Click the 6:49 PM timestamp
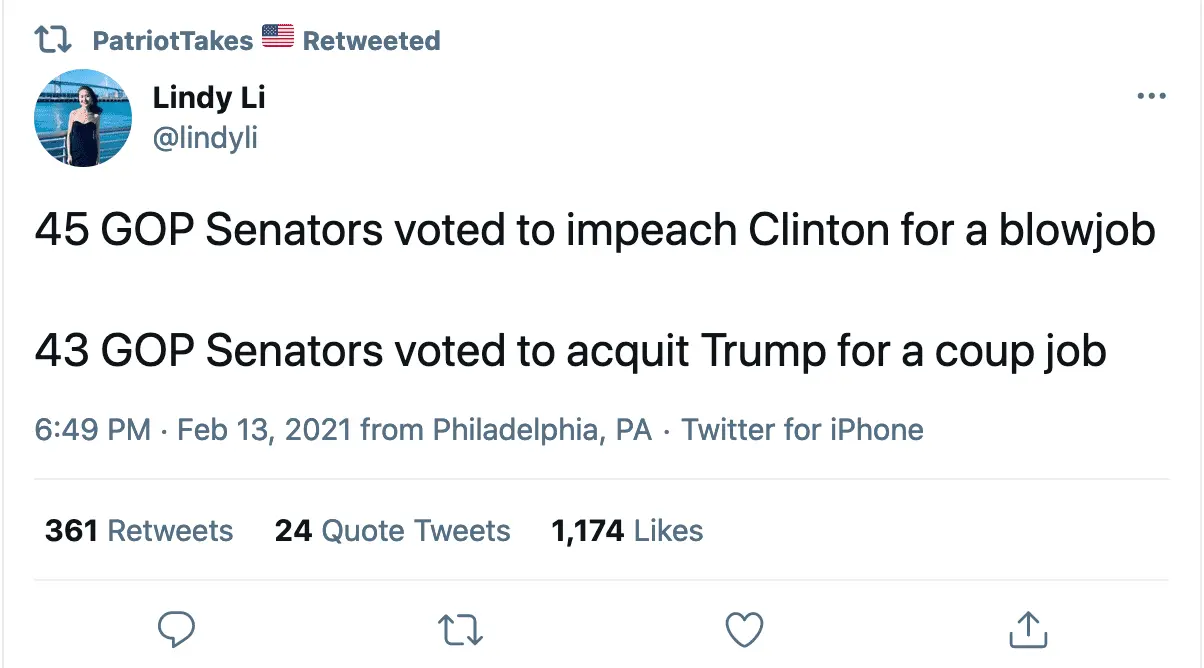This screenshot has width=1204, height=668. click(x=93, y=430)
